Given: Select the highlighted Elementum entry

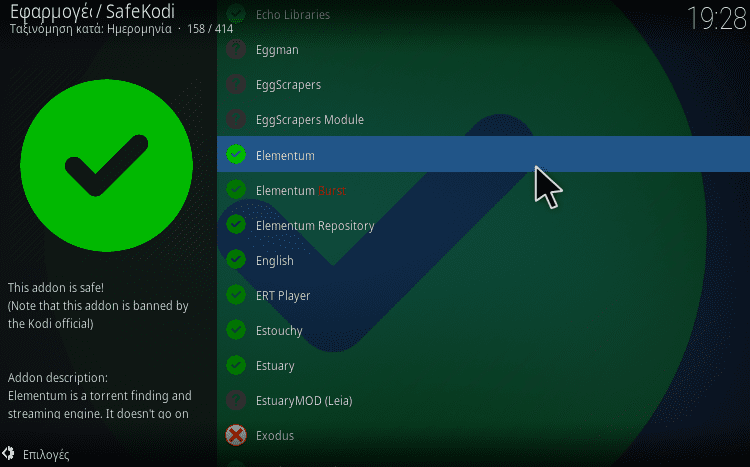Looking at the screenshot, I should click(x=484, y=154).
